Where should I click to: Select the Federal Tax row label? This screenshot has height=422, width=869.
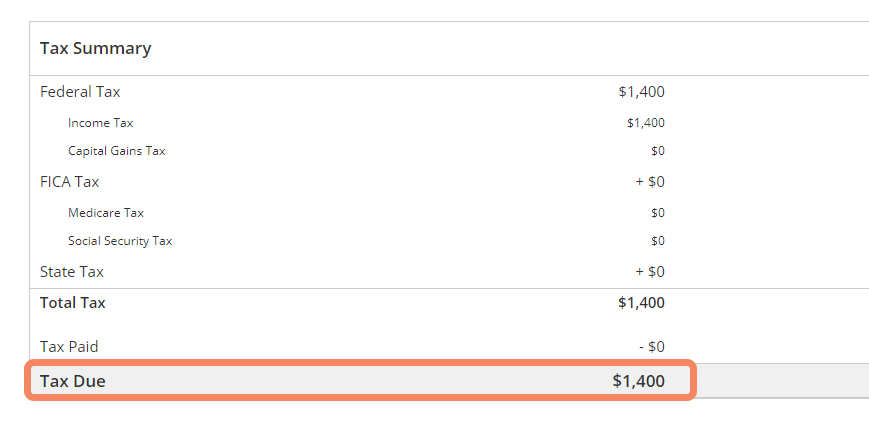[x=80, y=91]
